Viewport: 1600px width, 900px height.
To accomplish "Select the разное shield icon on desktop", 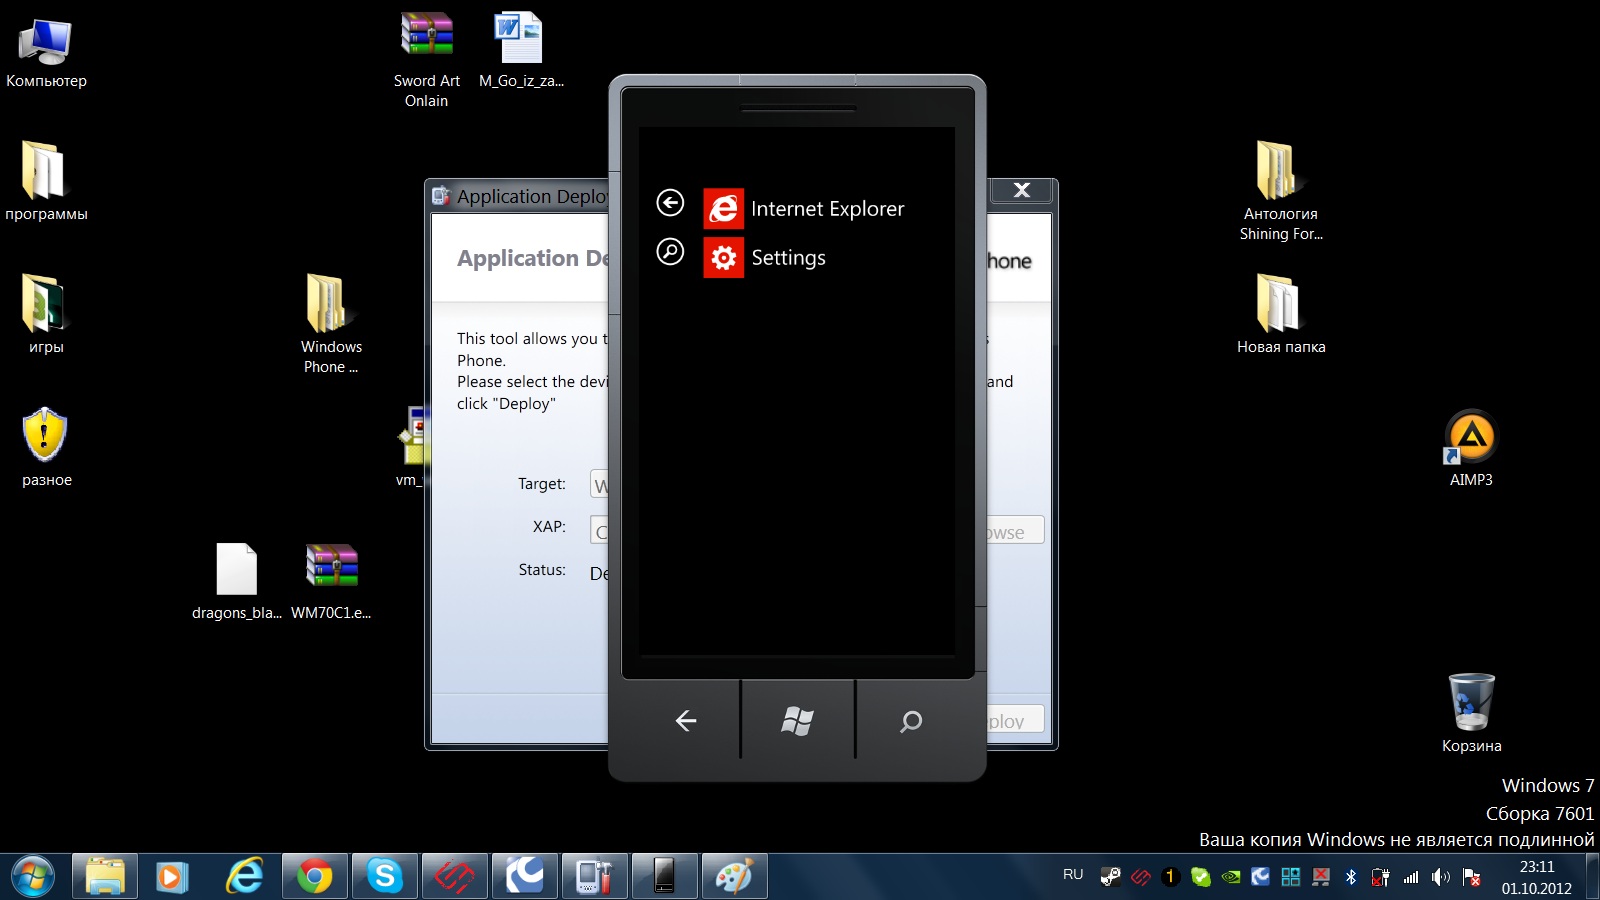I will [46, 448].
